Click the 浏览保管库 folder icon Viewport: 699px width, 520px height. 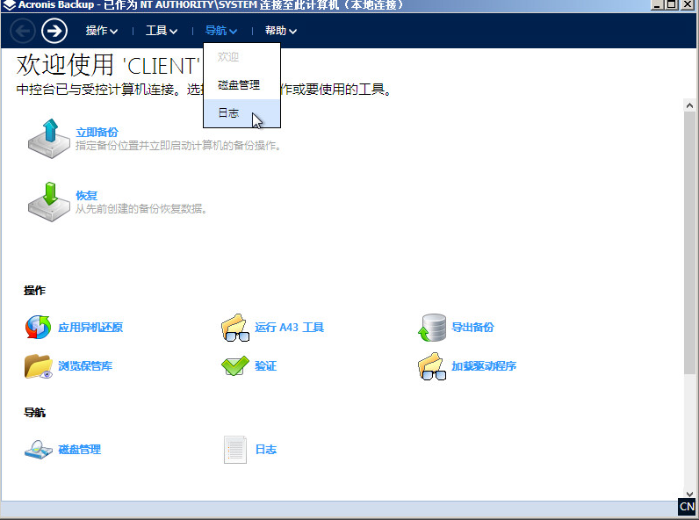click(38, 367)
